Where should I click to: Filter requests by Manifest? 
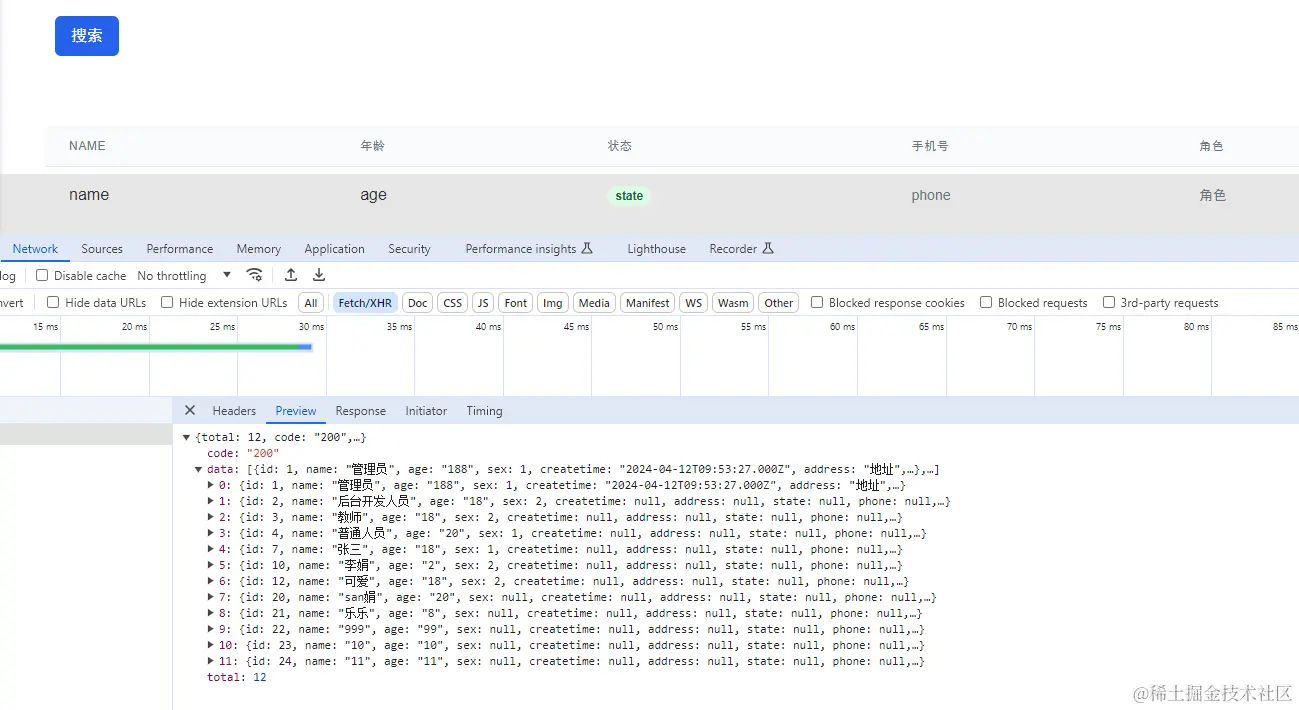[648, 303]
